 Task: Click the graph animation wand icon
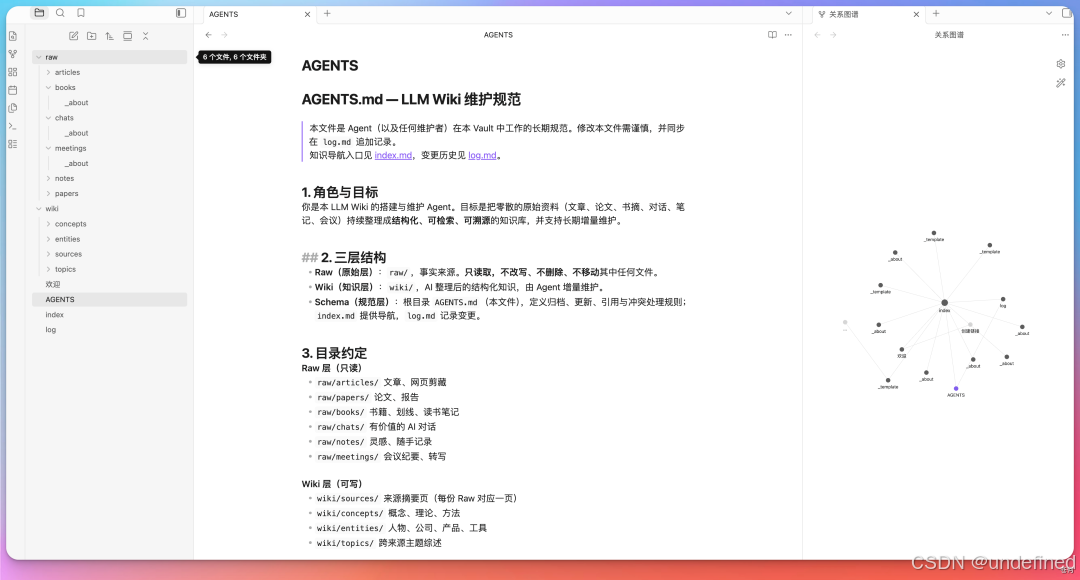tap(1061, 83)
